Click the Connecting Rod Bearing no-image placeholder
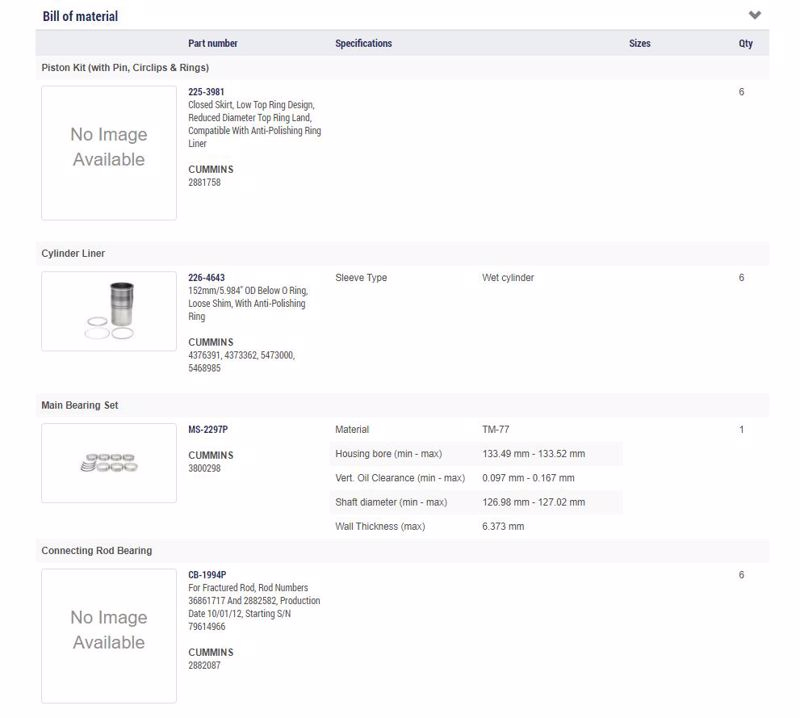 click(109, 636)
